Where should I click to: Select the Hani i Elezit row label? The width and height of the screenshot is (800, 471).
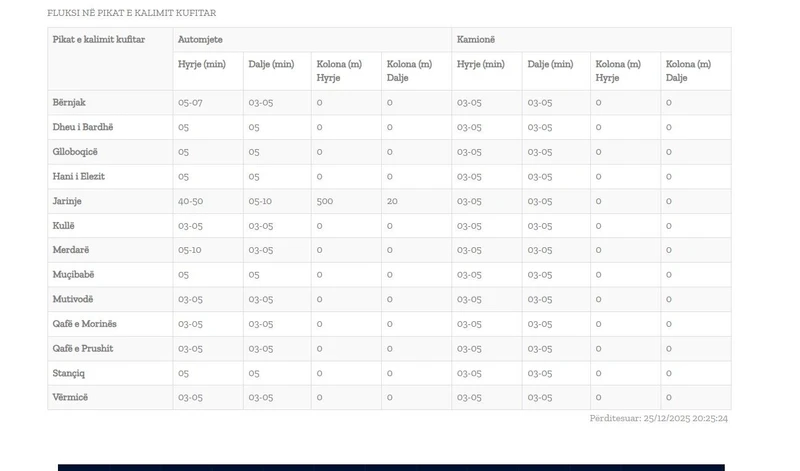(x=79, y=176)
